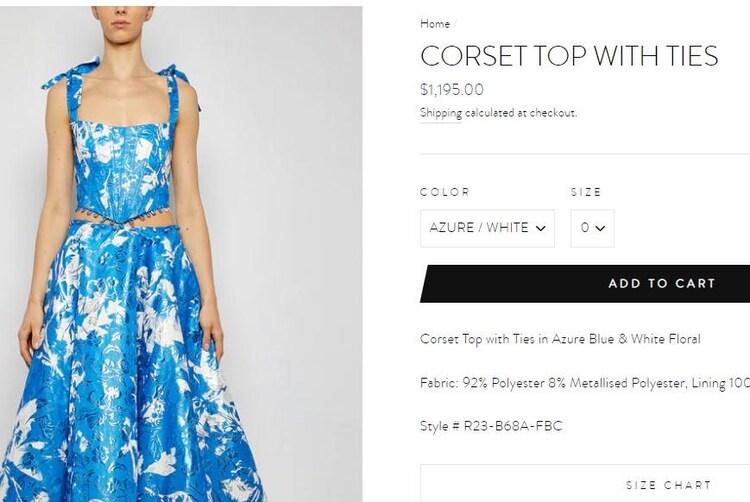Open the Color dropdown showing Azure / White
This screenshot has height=502, width=750.
click(487, 228)
